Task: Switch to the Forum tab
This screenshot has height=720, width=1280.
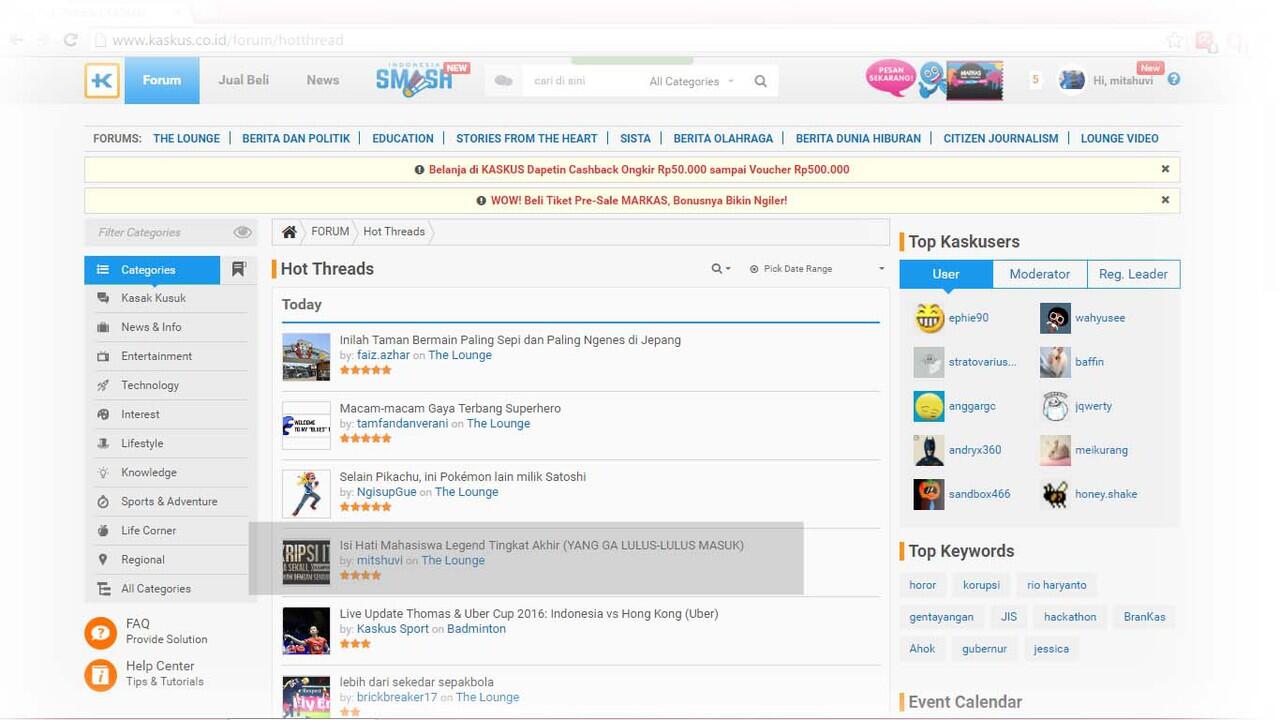Action: pos(161,80)
